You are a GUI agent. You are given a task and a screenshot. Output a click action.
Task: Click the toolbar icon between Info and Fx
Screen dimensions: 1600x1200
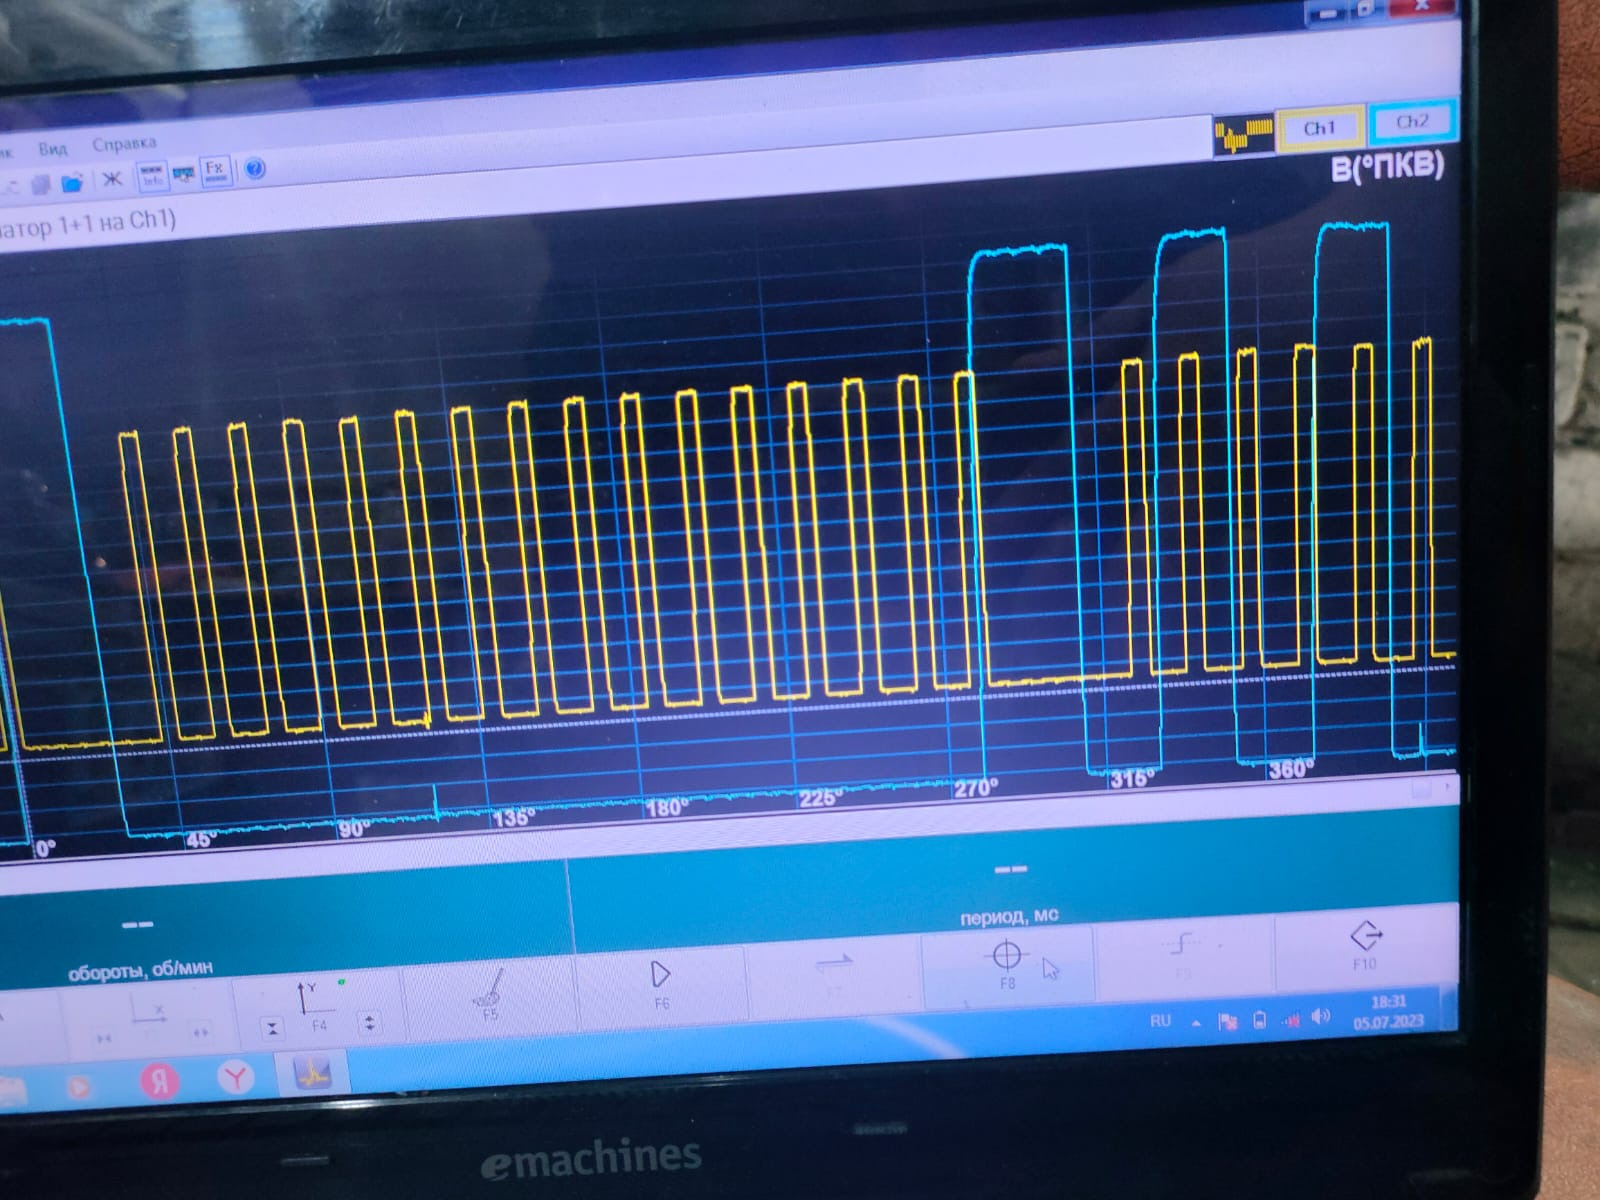pyautogui.click(x=183, y=174)
